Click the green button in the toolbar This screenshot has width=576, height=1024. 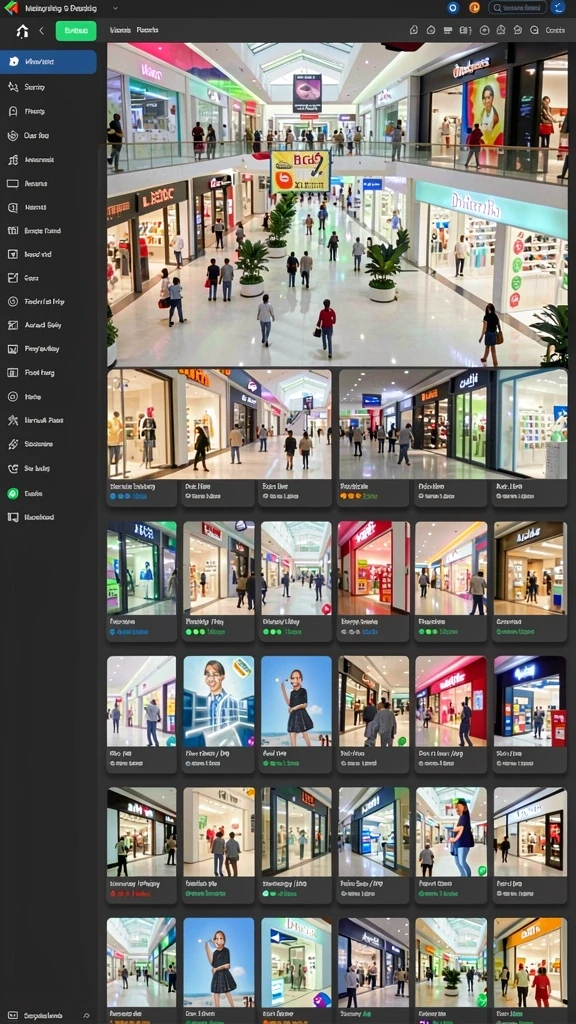coord(76,31)
